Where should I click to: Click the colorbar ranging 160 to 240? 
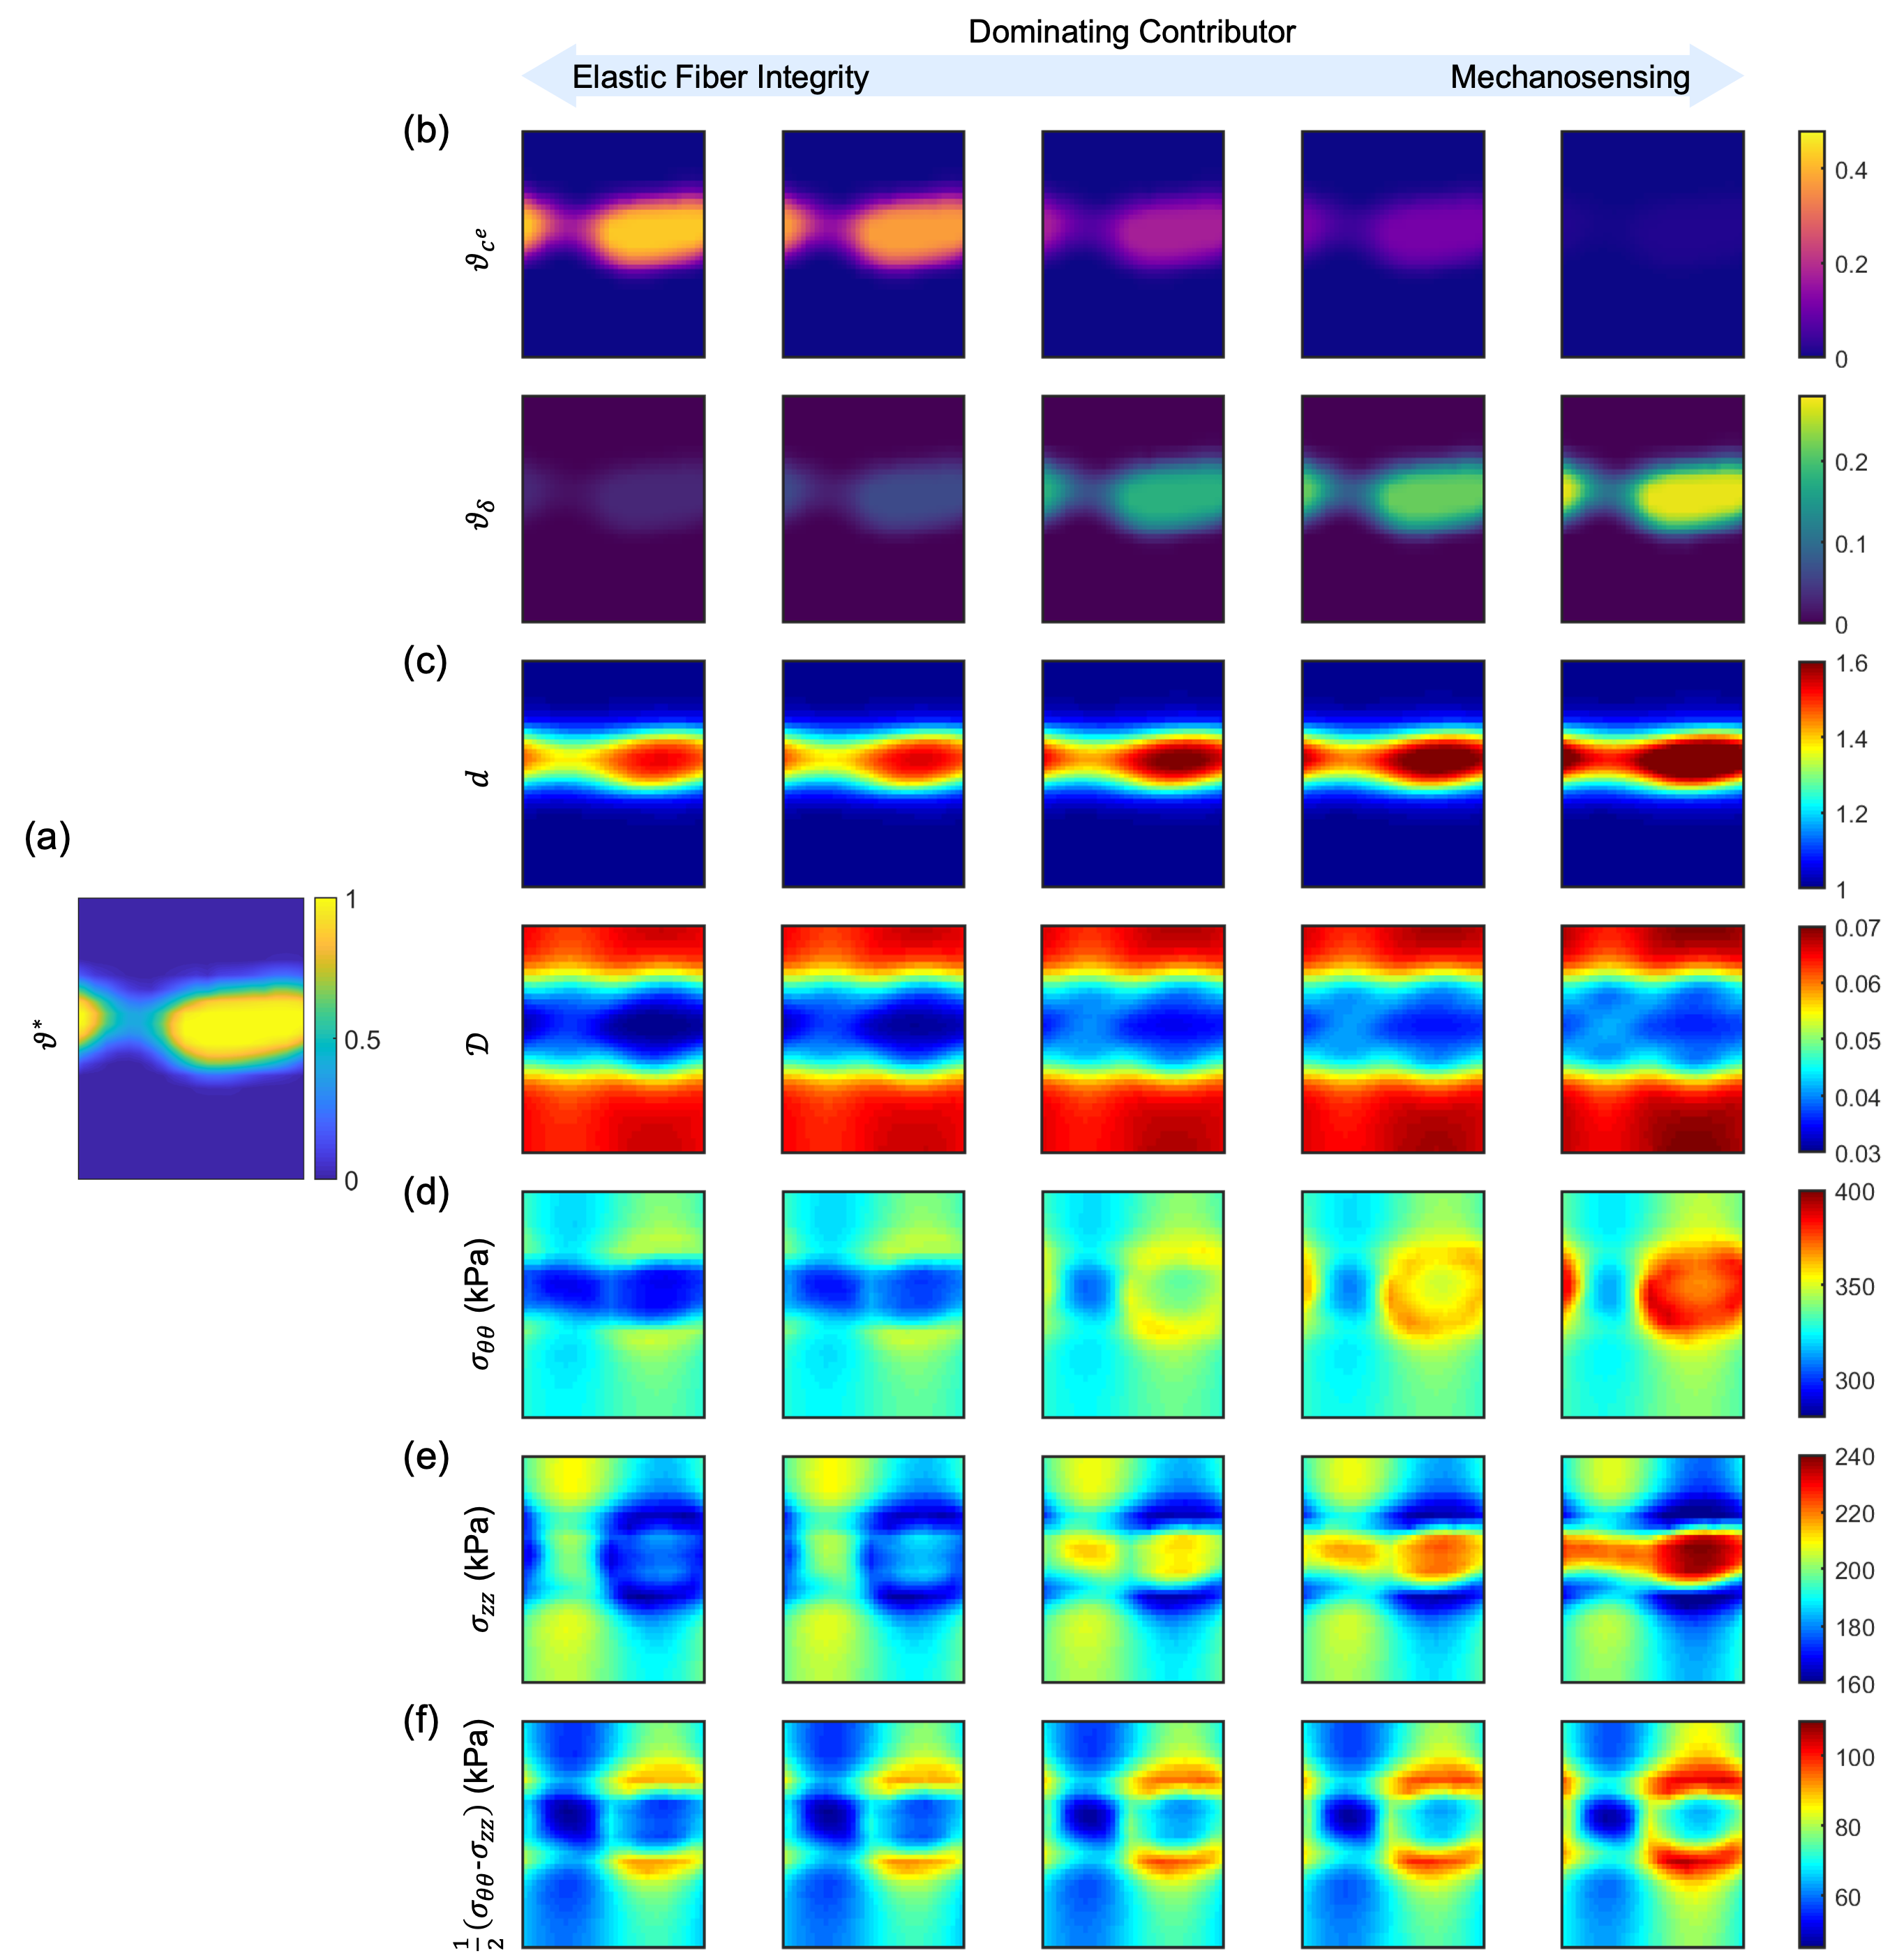1811,1569
